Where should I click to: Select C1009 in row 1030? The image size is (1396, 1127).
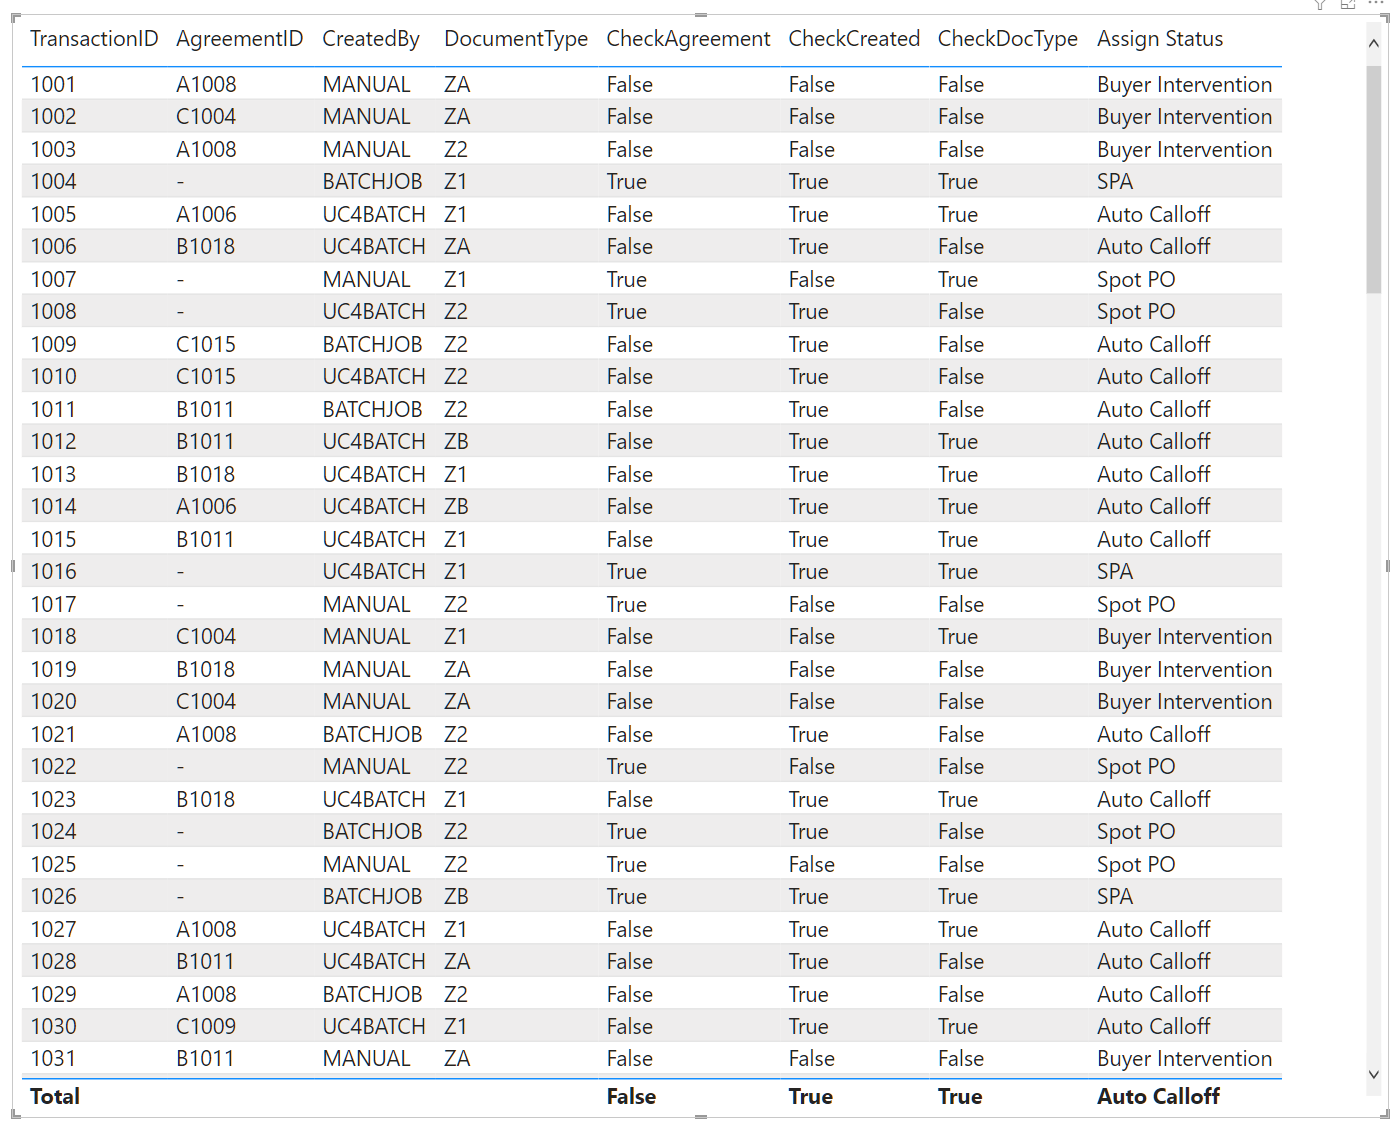tap(206, 1027)
